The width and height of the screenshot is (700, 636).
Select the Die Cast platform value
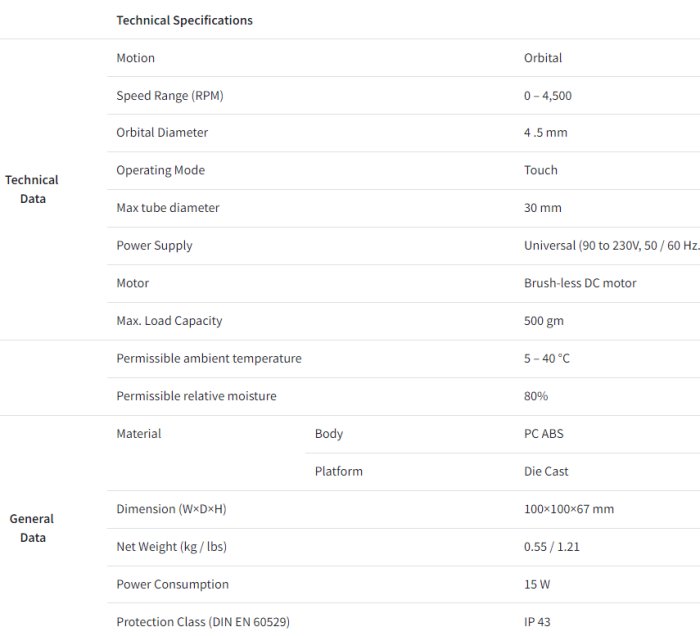tap(546, 471)
